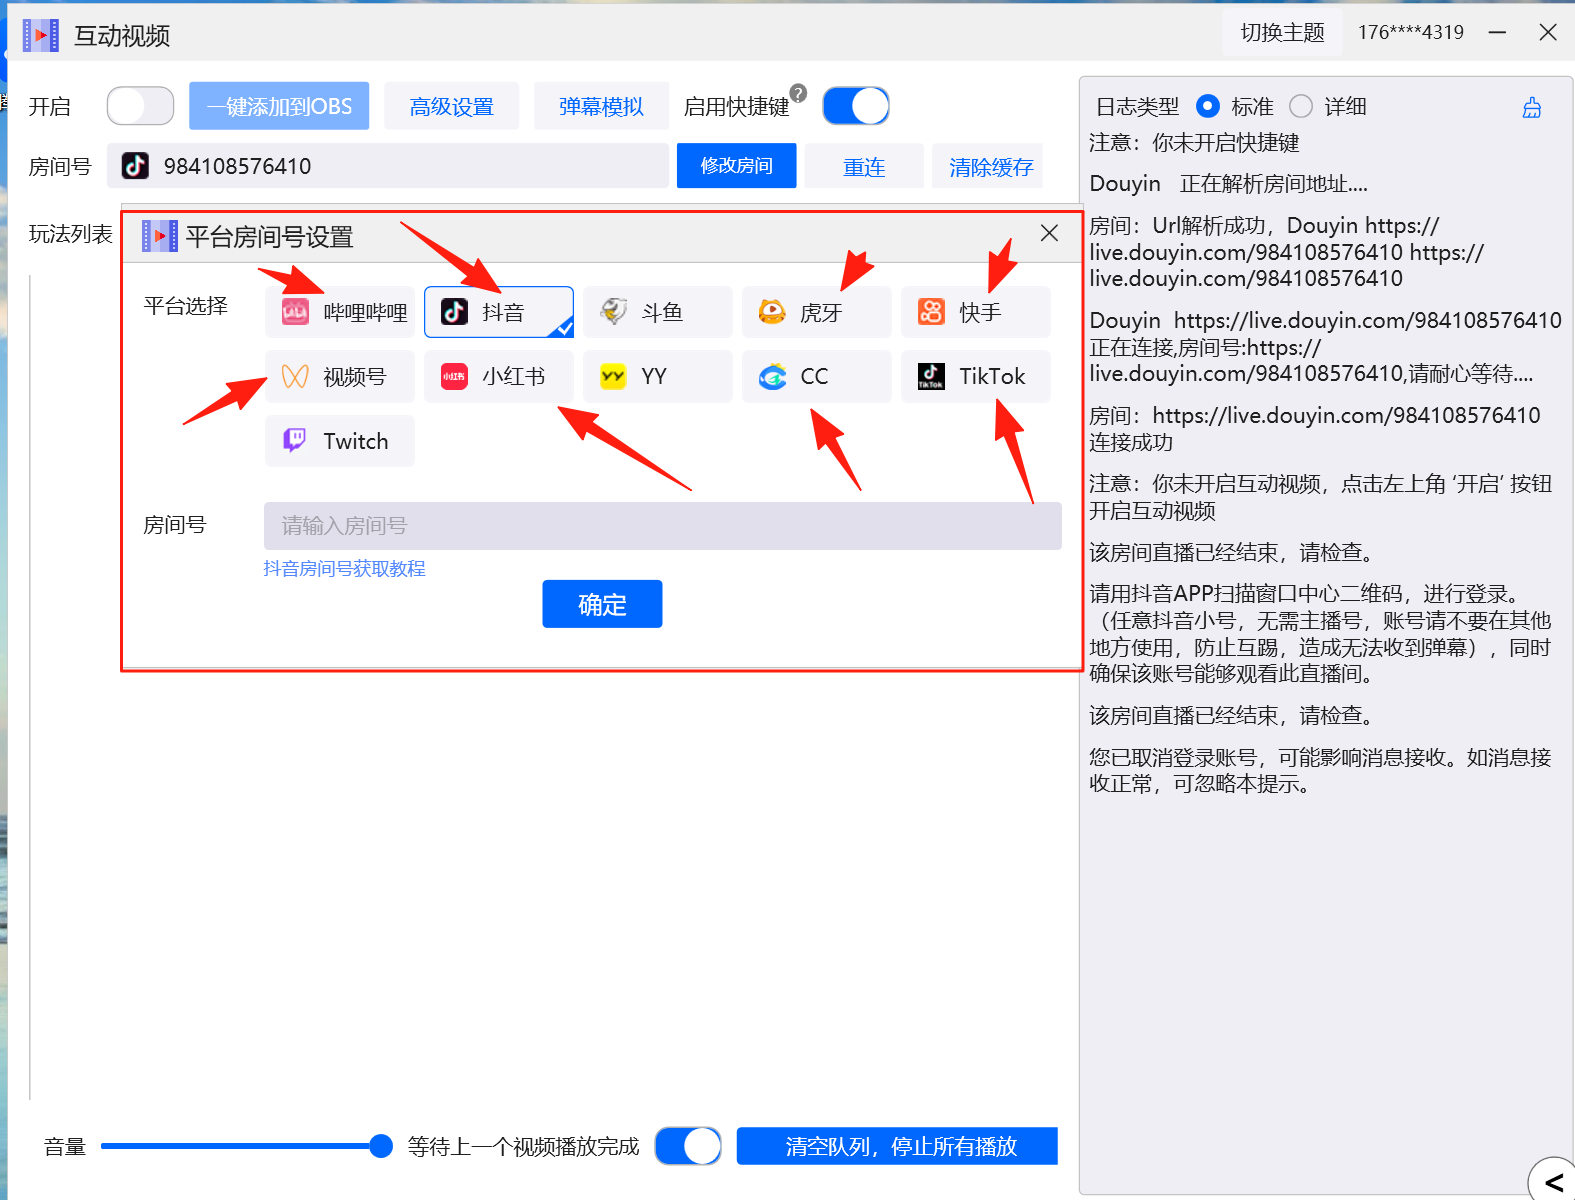Select the 快手 platform
The height and width of the screenshot is (1200, 1575).
point(976,312)
